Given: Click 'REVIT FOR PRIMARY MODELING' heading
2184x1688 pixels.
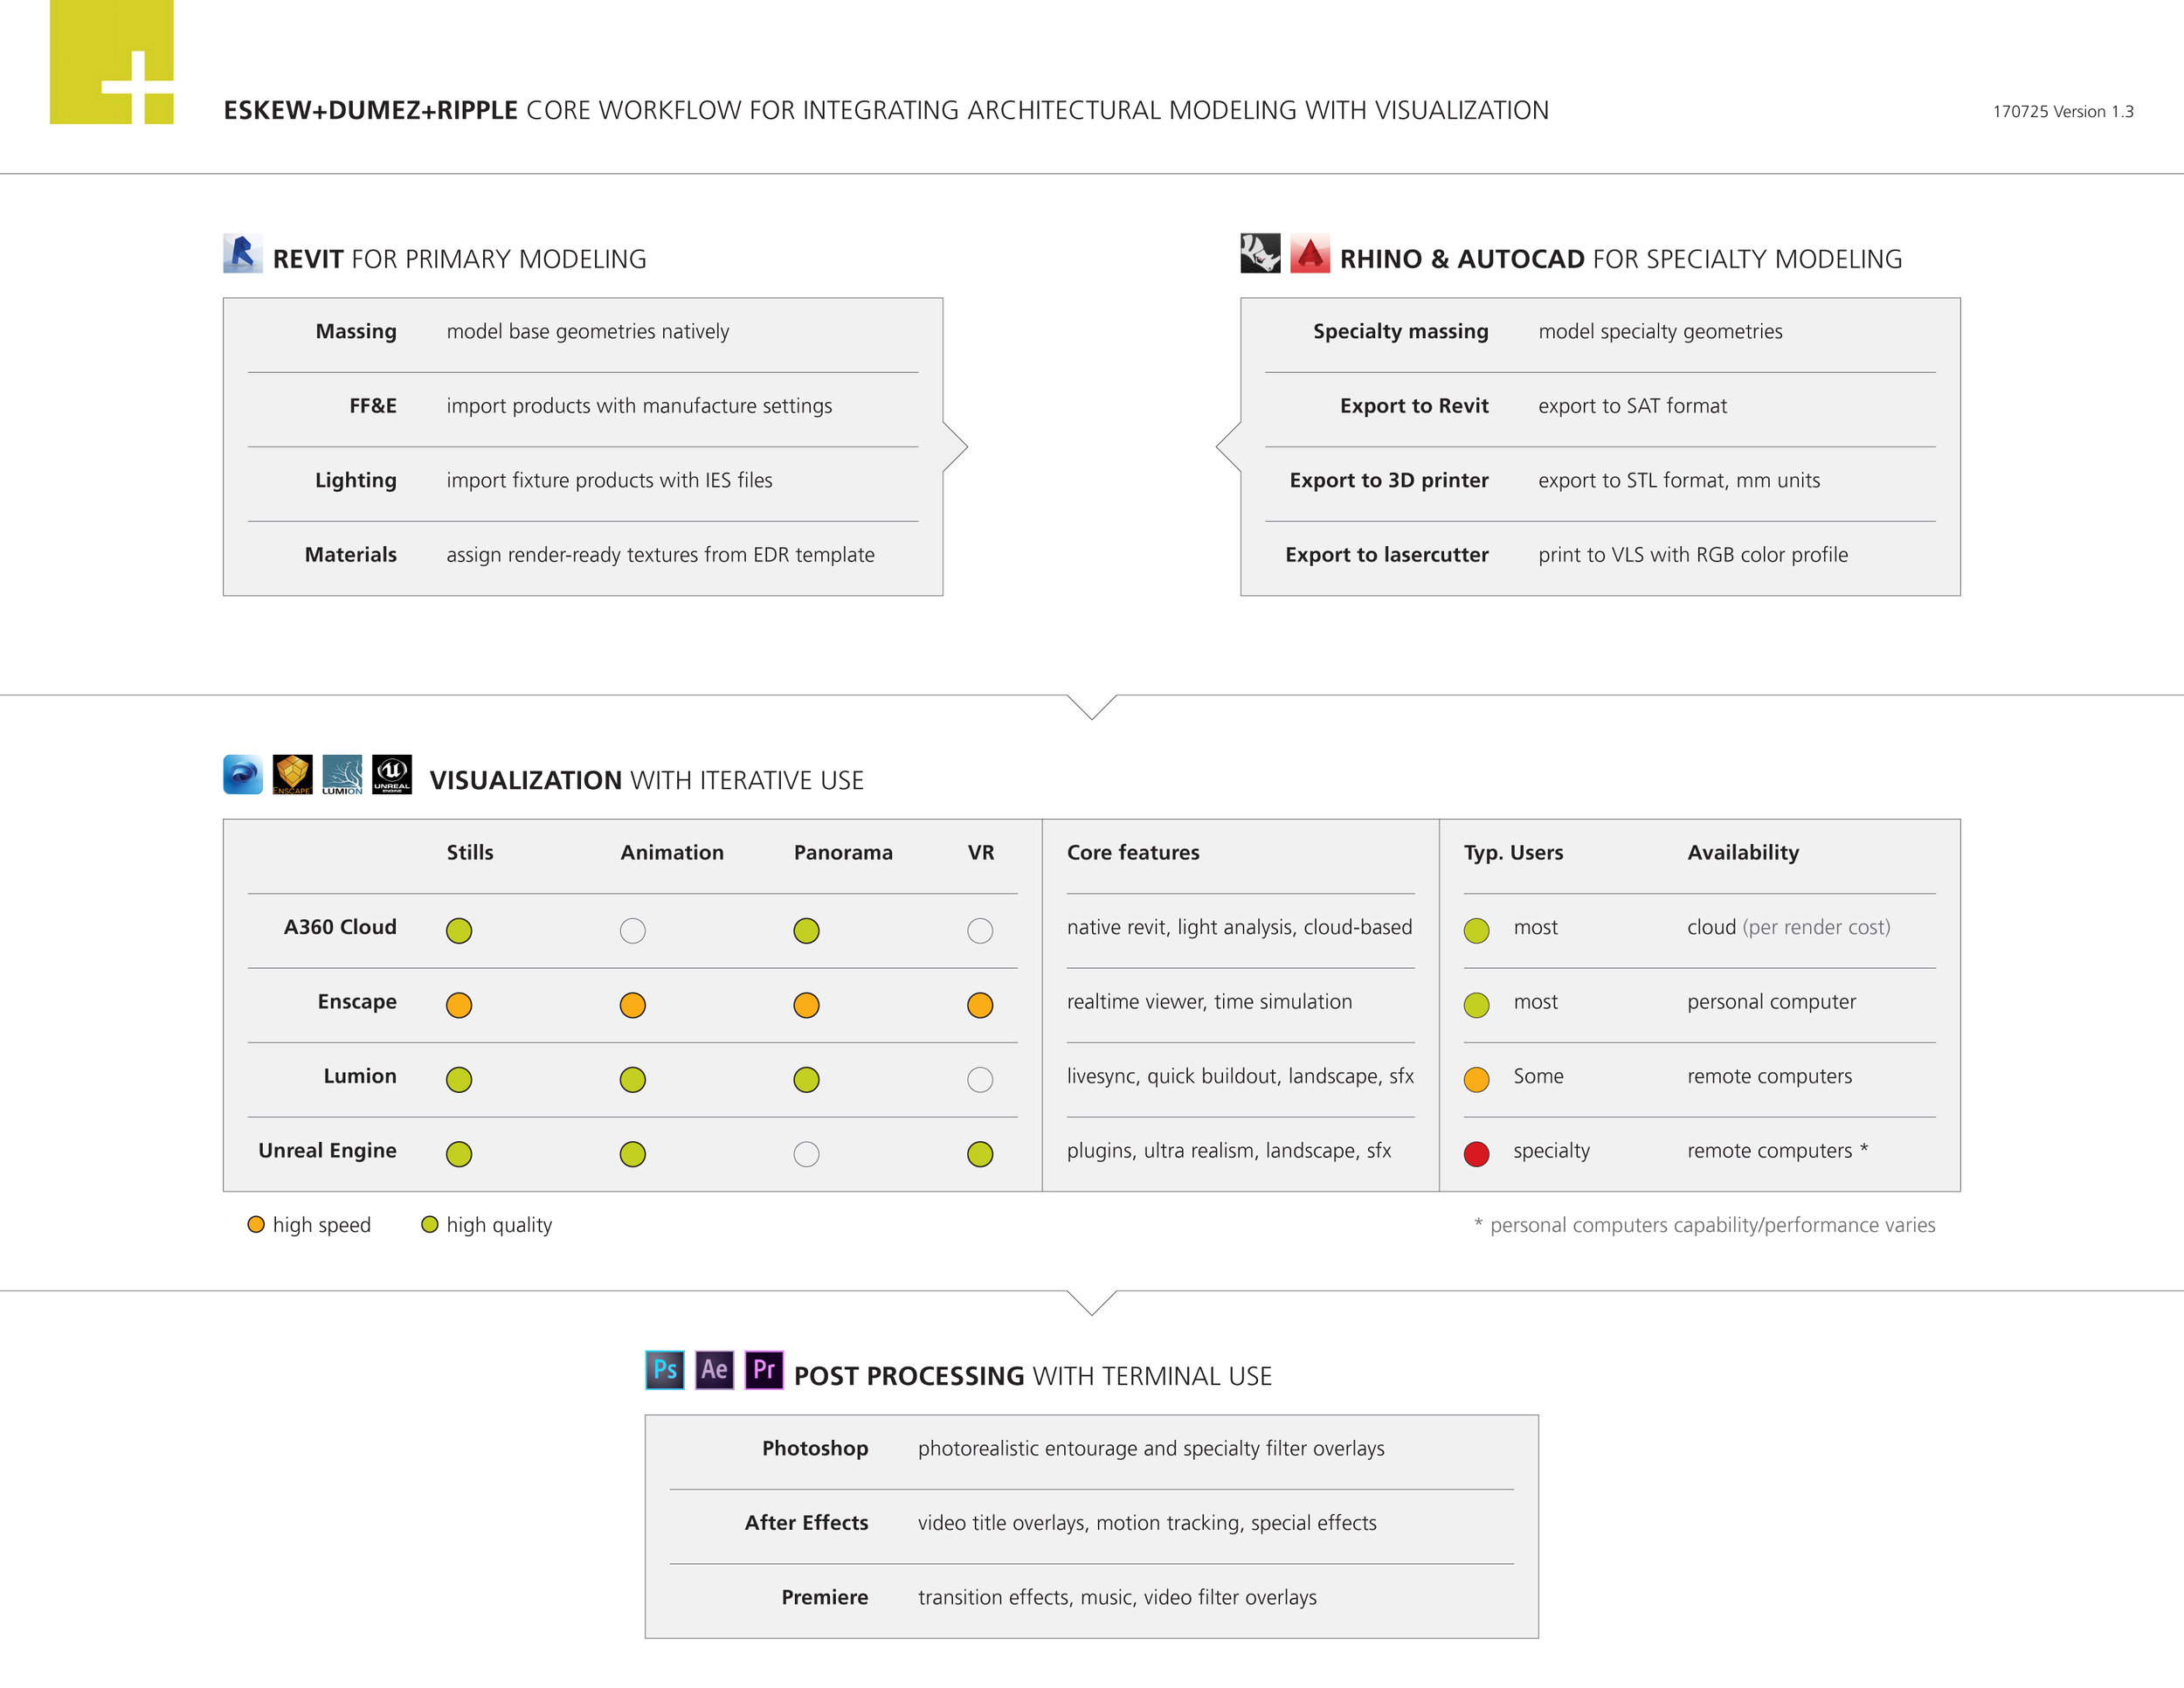Looking at the screenshot, I should (x=460, y=259).
